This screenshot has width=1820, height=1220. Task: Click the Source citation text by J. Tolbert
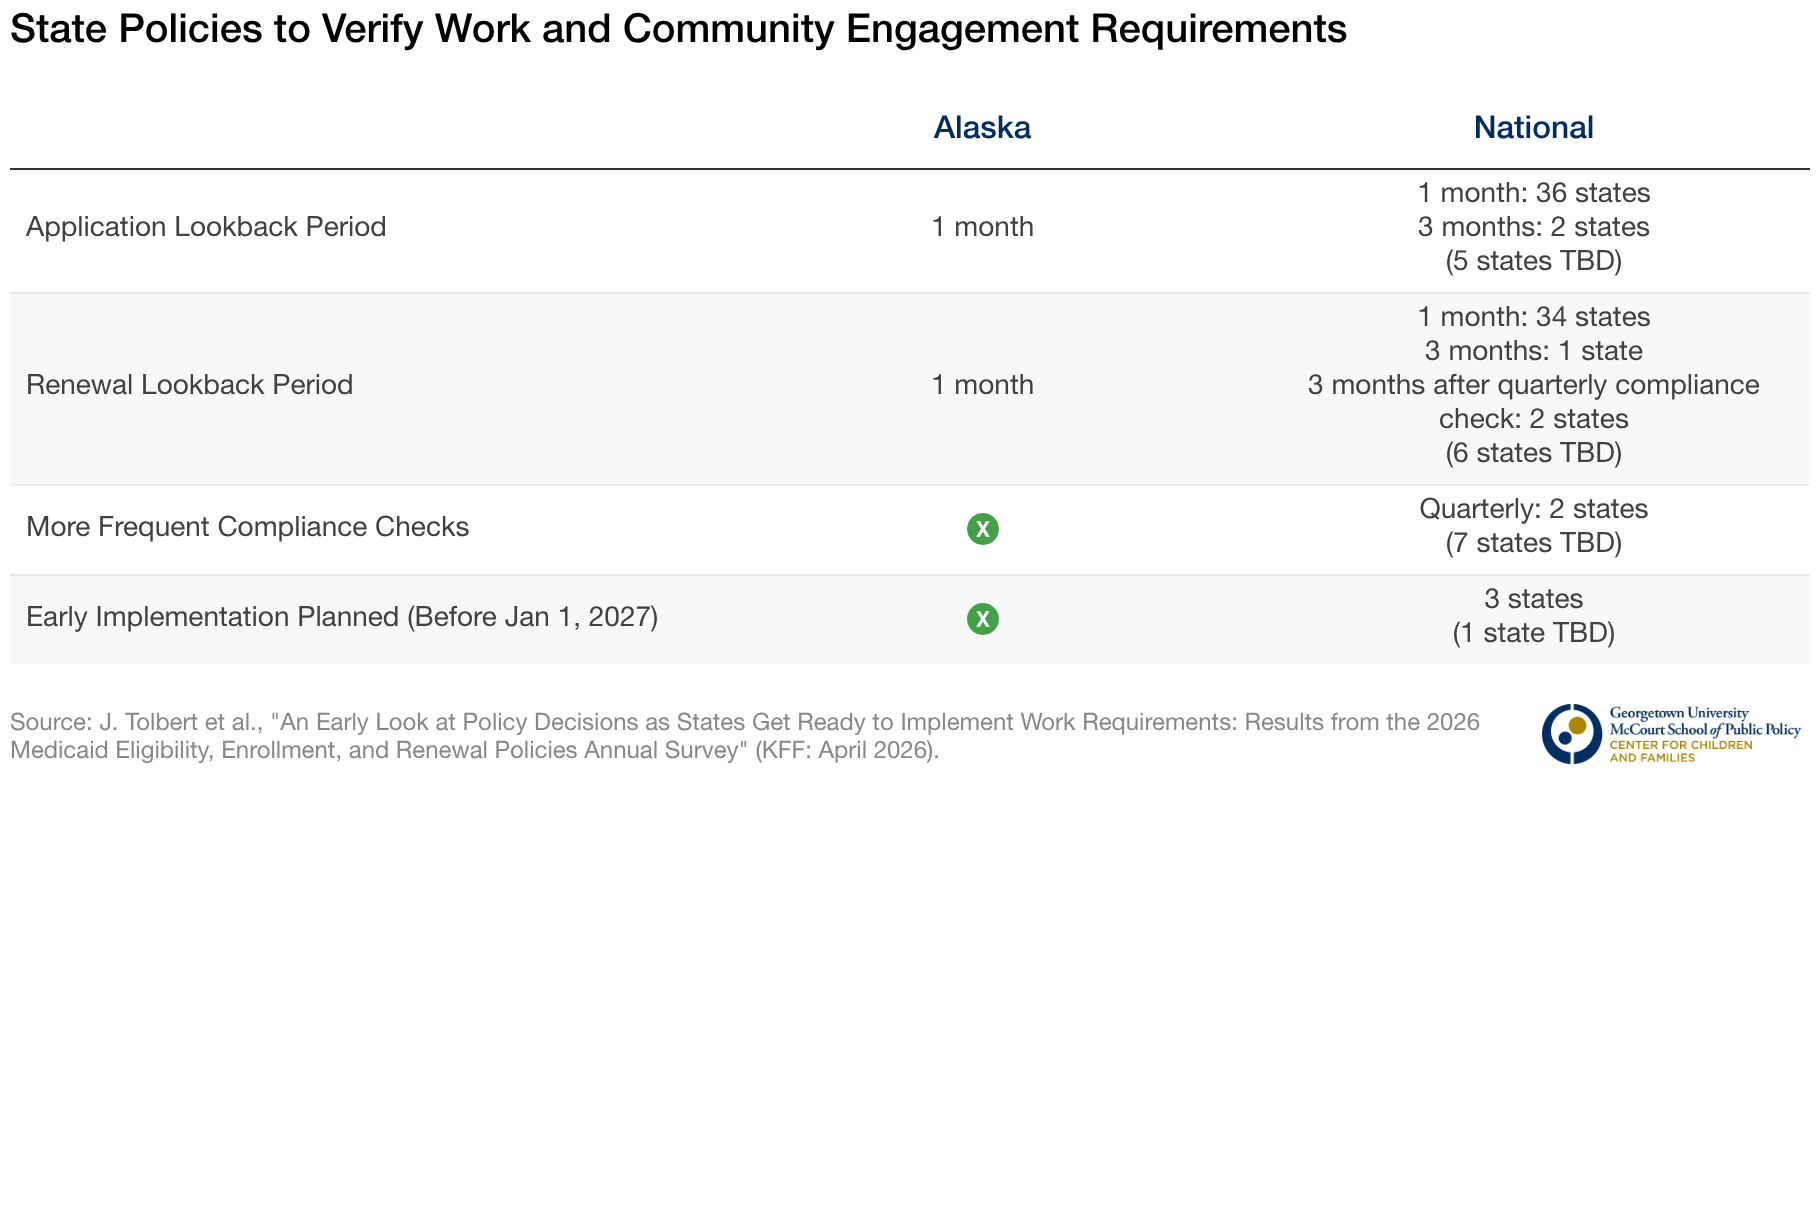pyautogui.click(x=745, y=736)
